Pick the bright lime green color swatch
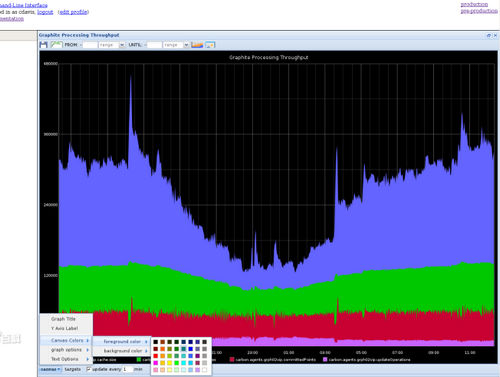Image resolution: width=500 pixels, height=377 pixels. 176,363
